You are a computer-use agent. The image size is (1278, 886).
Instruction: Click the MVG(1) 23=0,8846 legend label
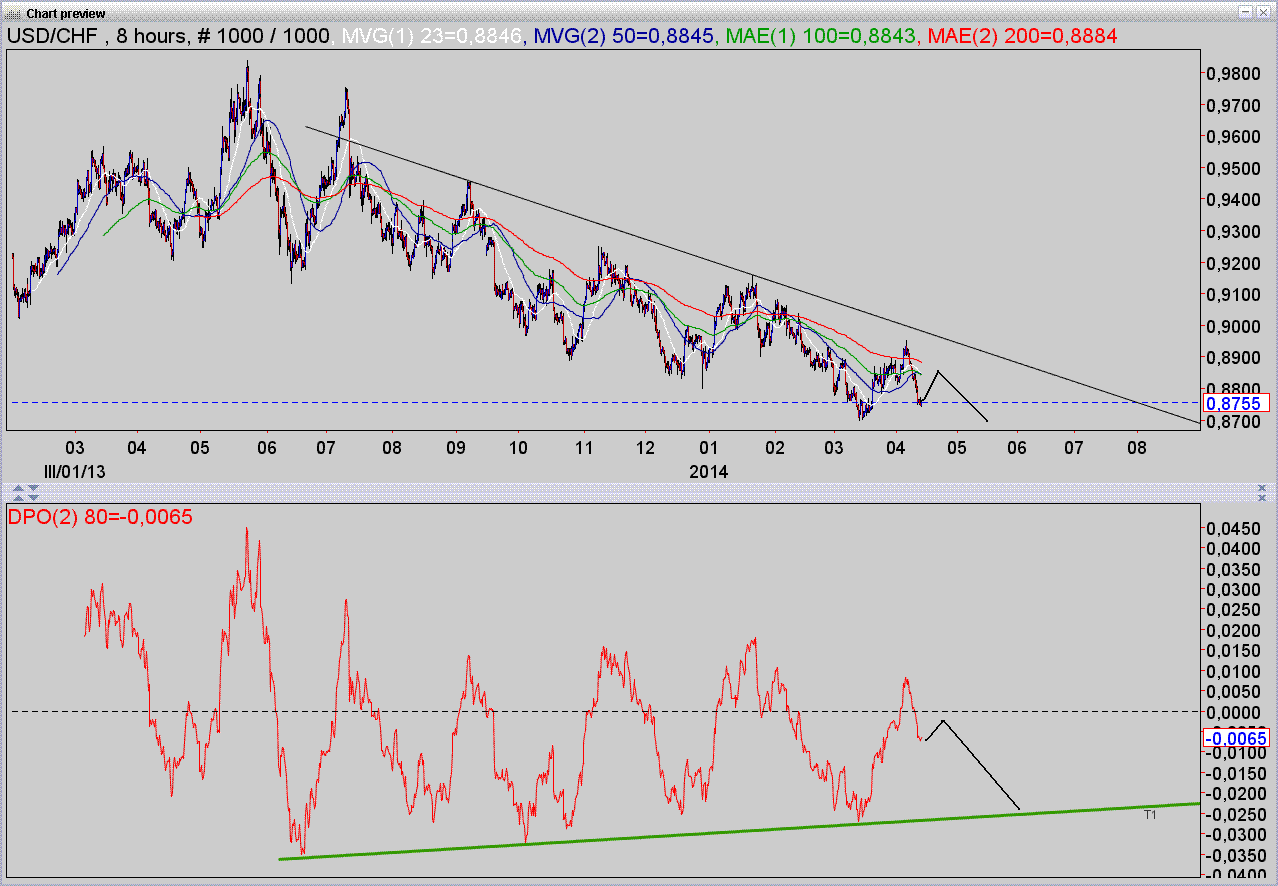433,36
